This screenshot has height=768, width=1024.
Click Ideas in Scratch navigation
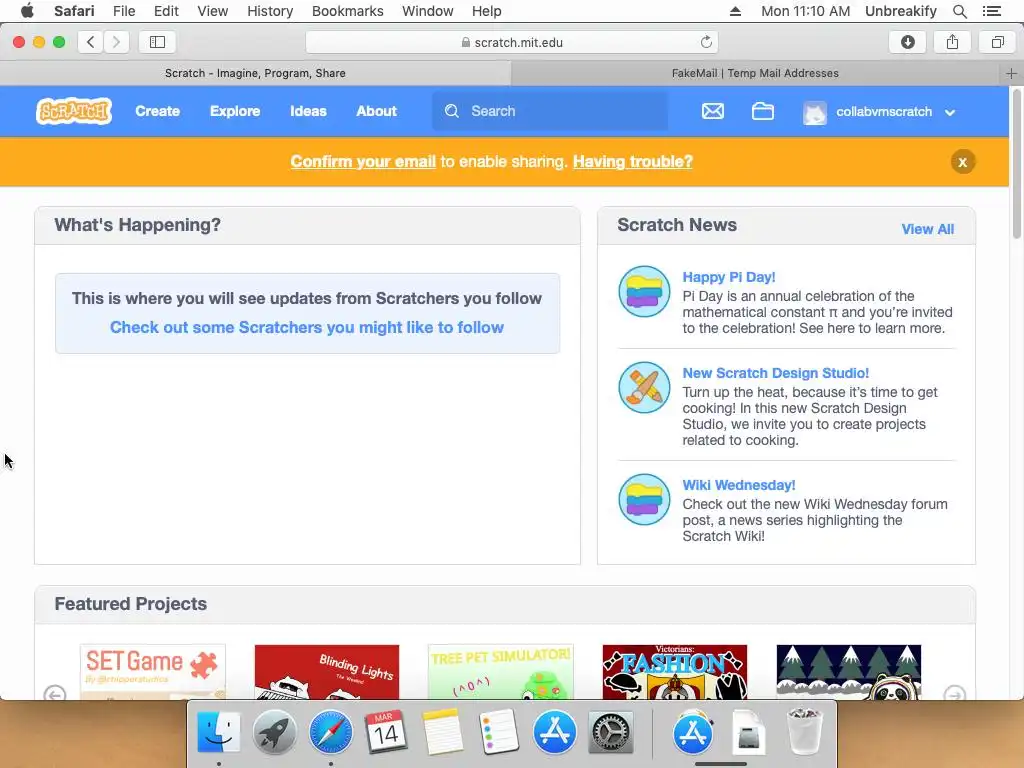pyautogui.click(x=308, y=111)
